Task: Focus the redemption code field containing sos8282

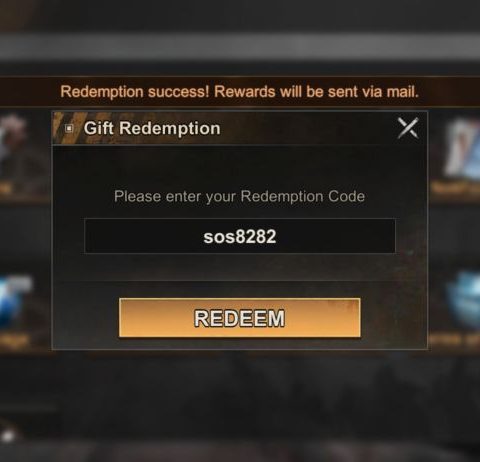Action: (x=240, y=236)
